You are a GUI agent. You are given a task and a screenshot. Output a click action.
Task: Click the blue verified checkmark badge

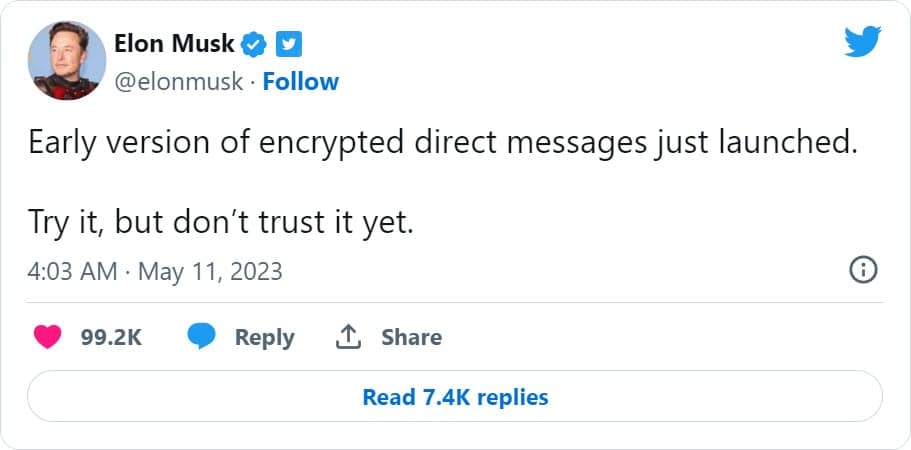(x=255, y=43)
